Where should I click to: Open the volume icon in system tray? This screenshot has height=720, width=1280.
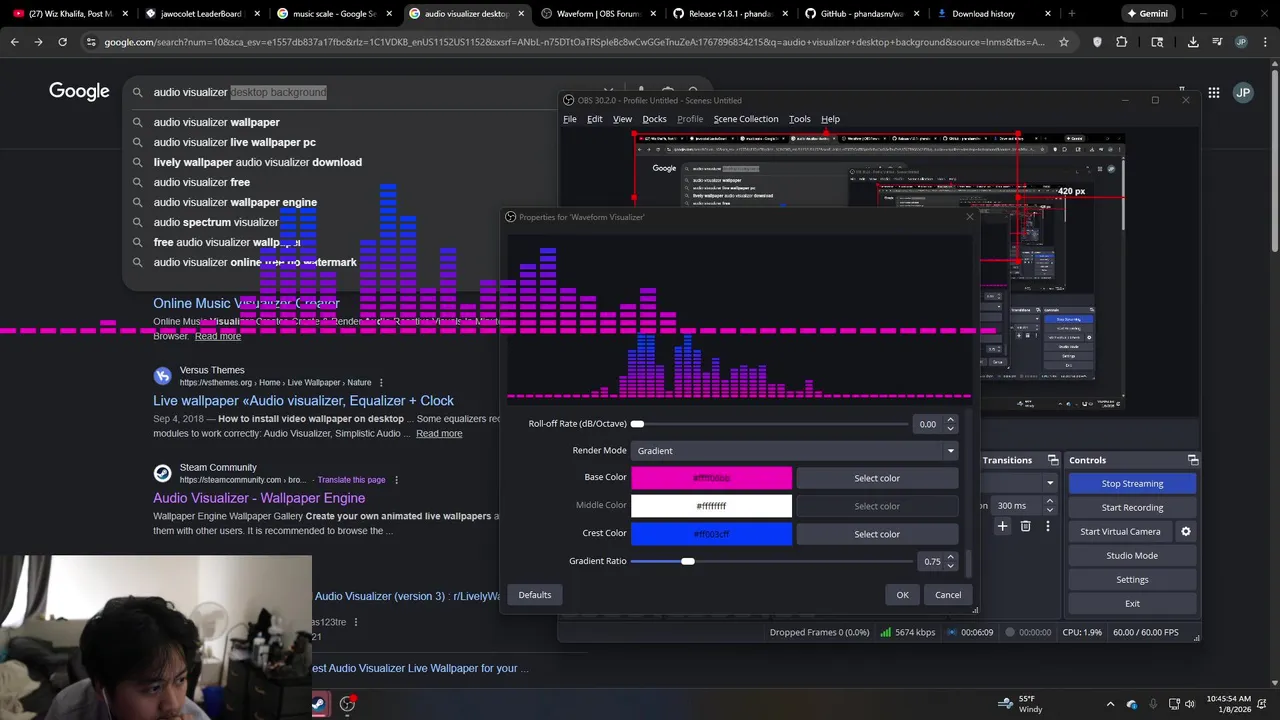1189,704
